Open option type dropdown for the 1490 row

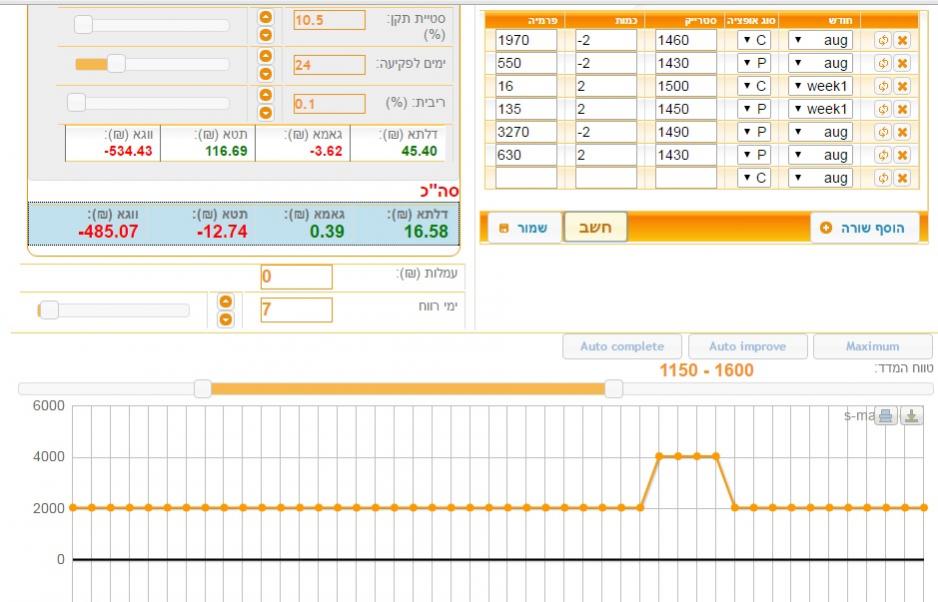click(x=753, y=132)
